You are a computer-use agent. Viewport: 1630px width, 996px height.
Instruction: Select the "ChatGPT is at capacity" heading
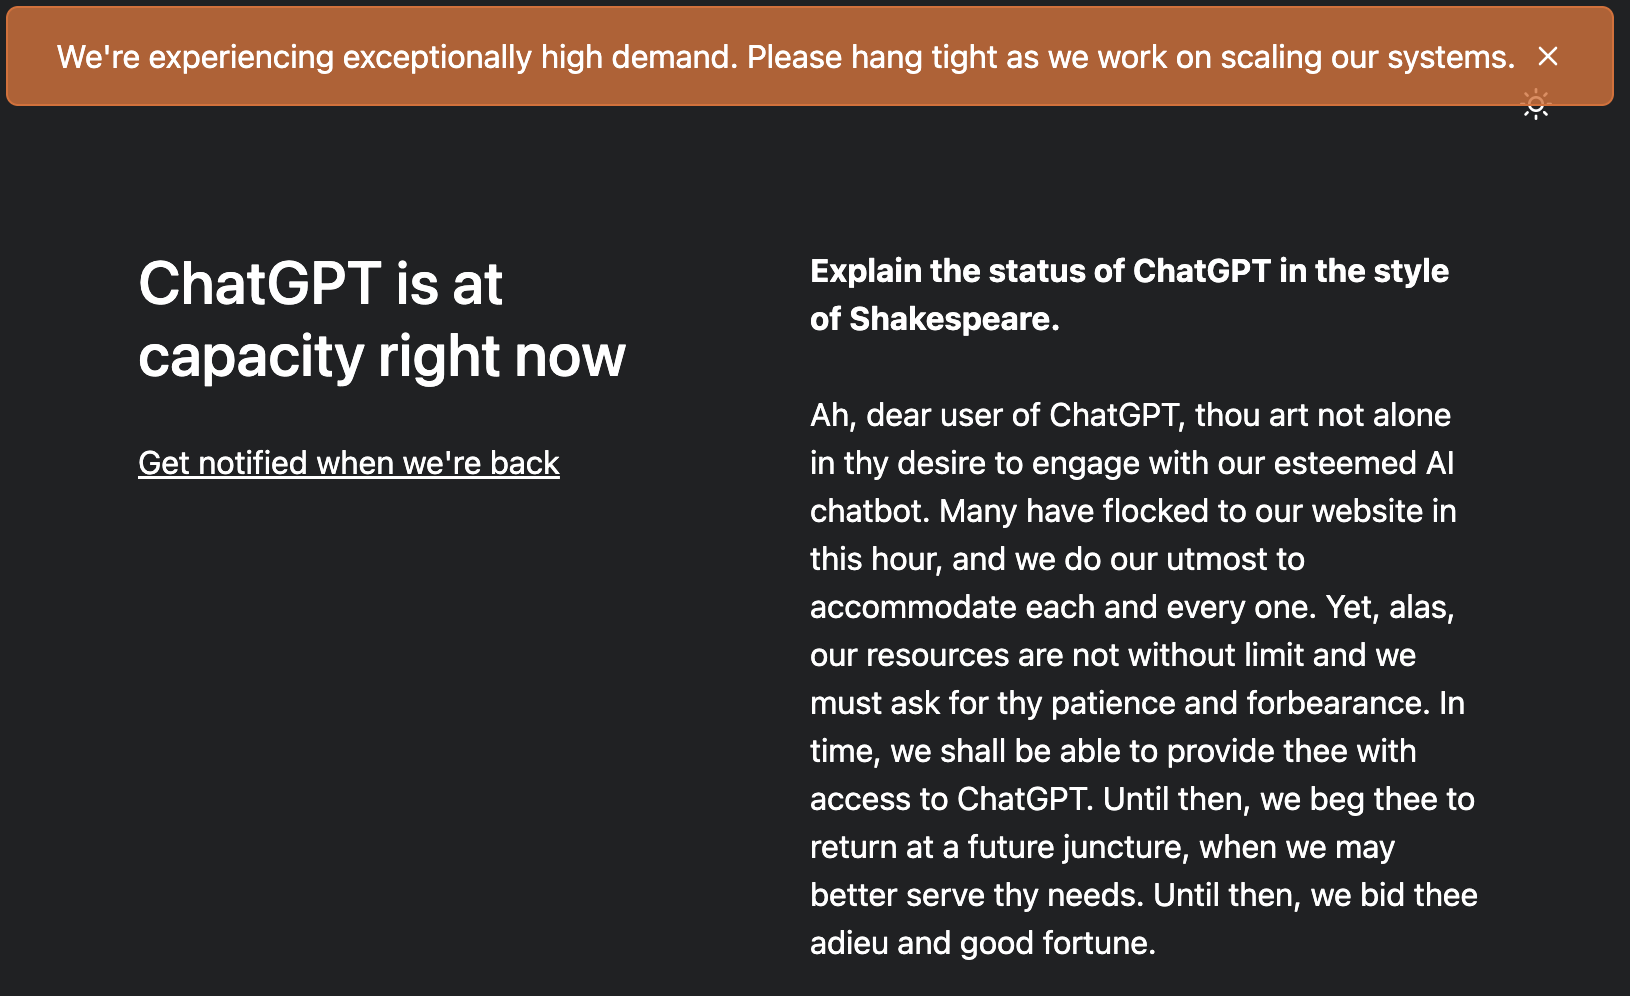(383, 320)
